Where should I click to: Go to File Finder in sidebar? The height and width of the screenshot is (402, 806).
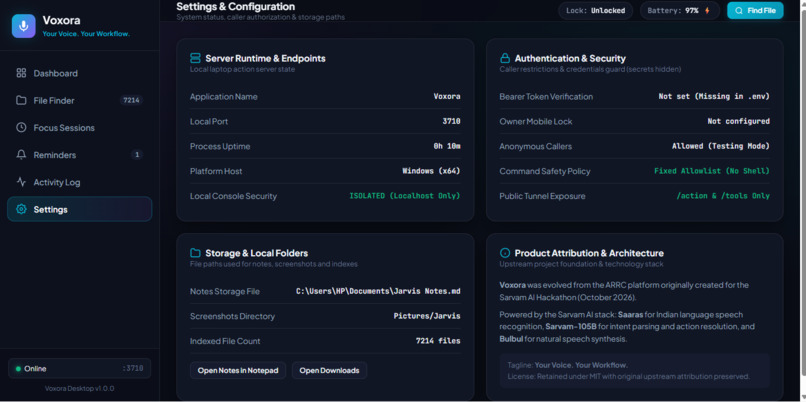pyautogui.click(x=80, y=100)
